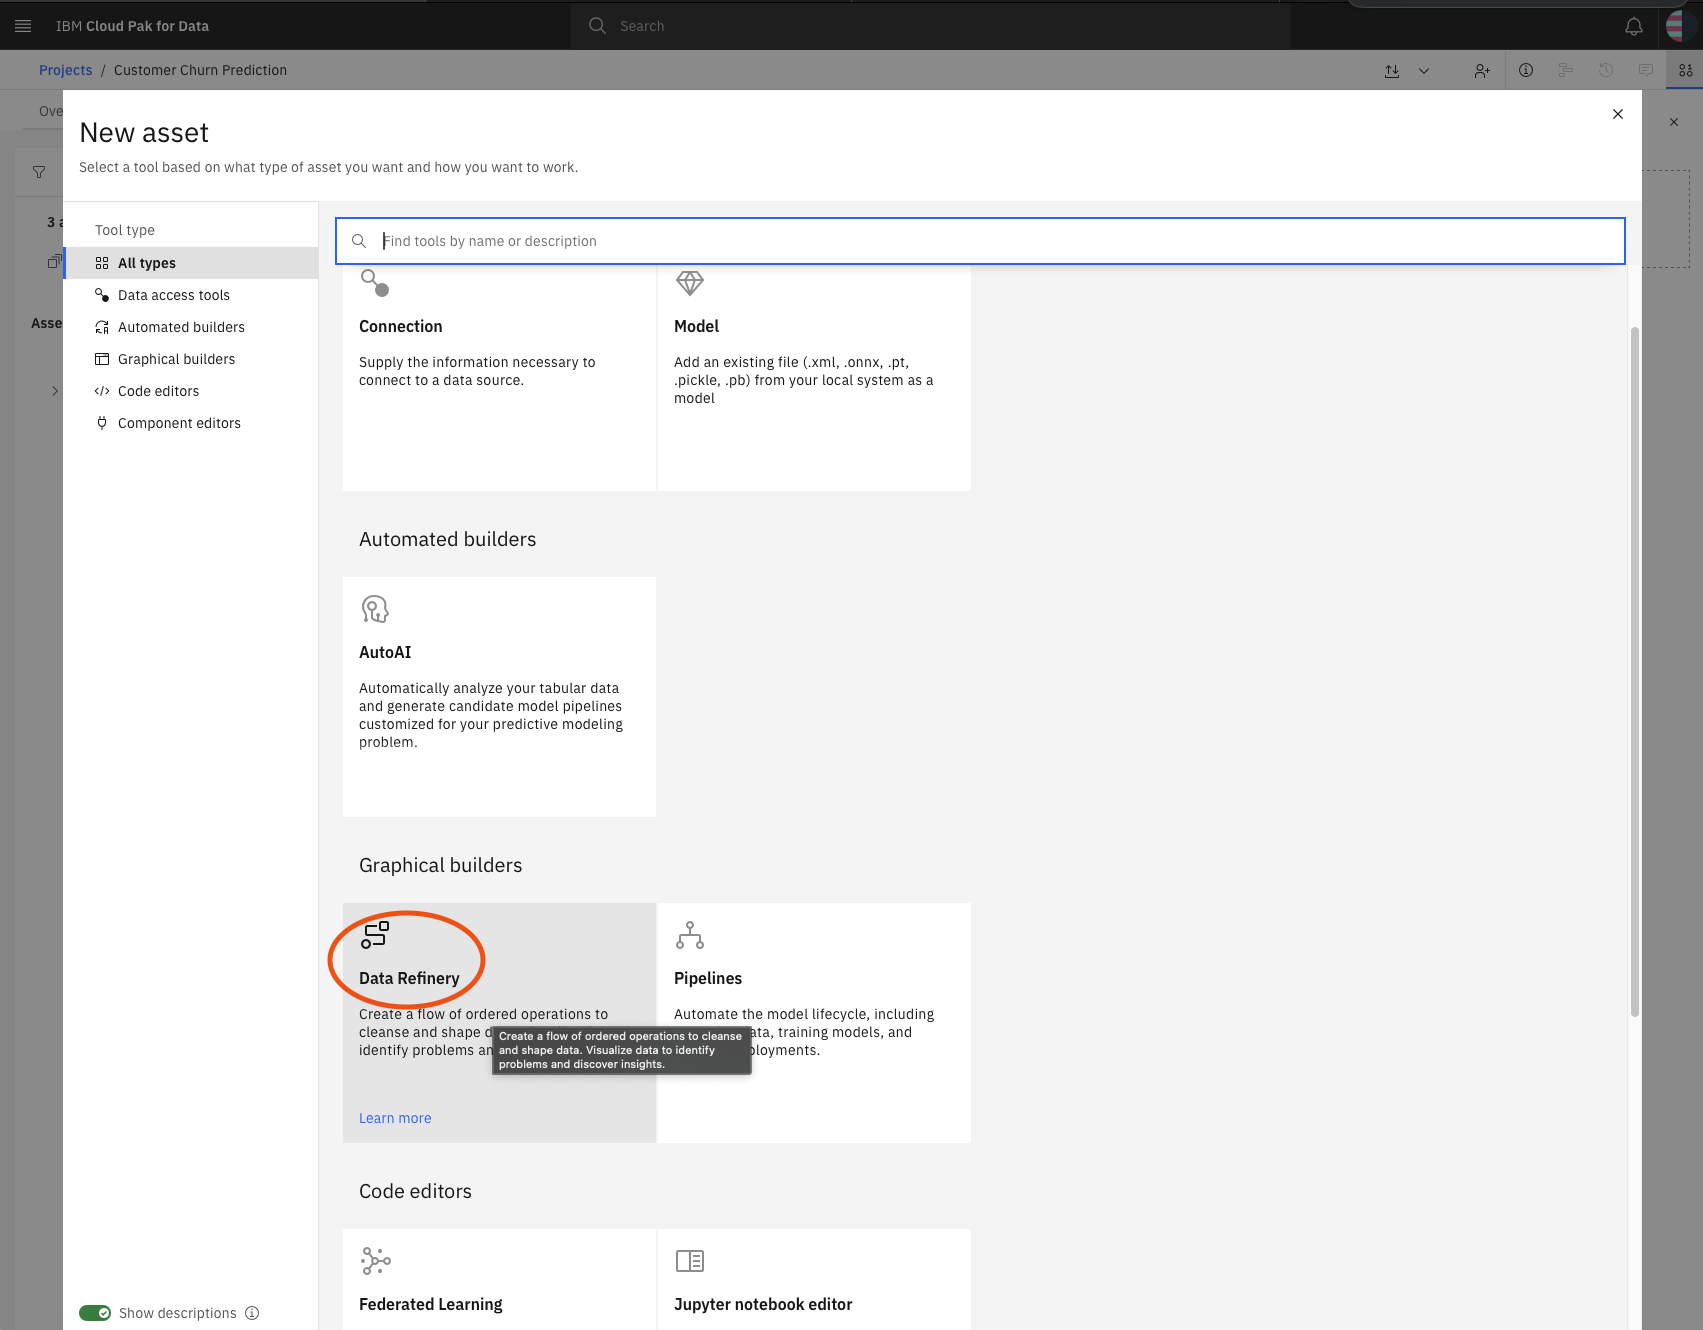This screenshot has width=1703, height=1330.
Task: Click the apps grid icon in toolbar
Action: [x=1686, y=70]
